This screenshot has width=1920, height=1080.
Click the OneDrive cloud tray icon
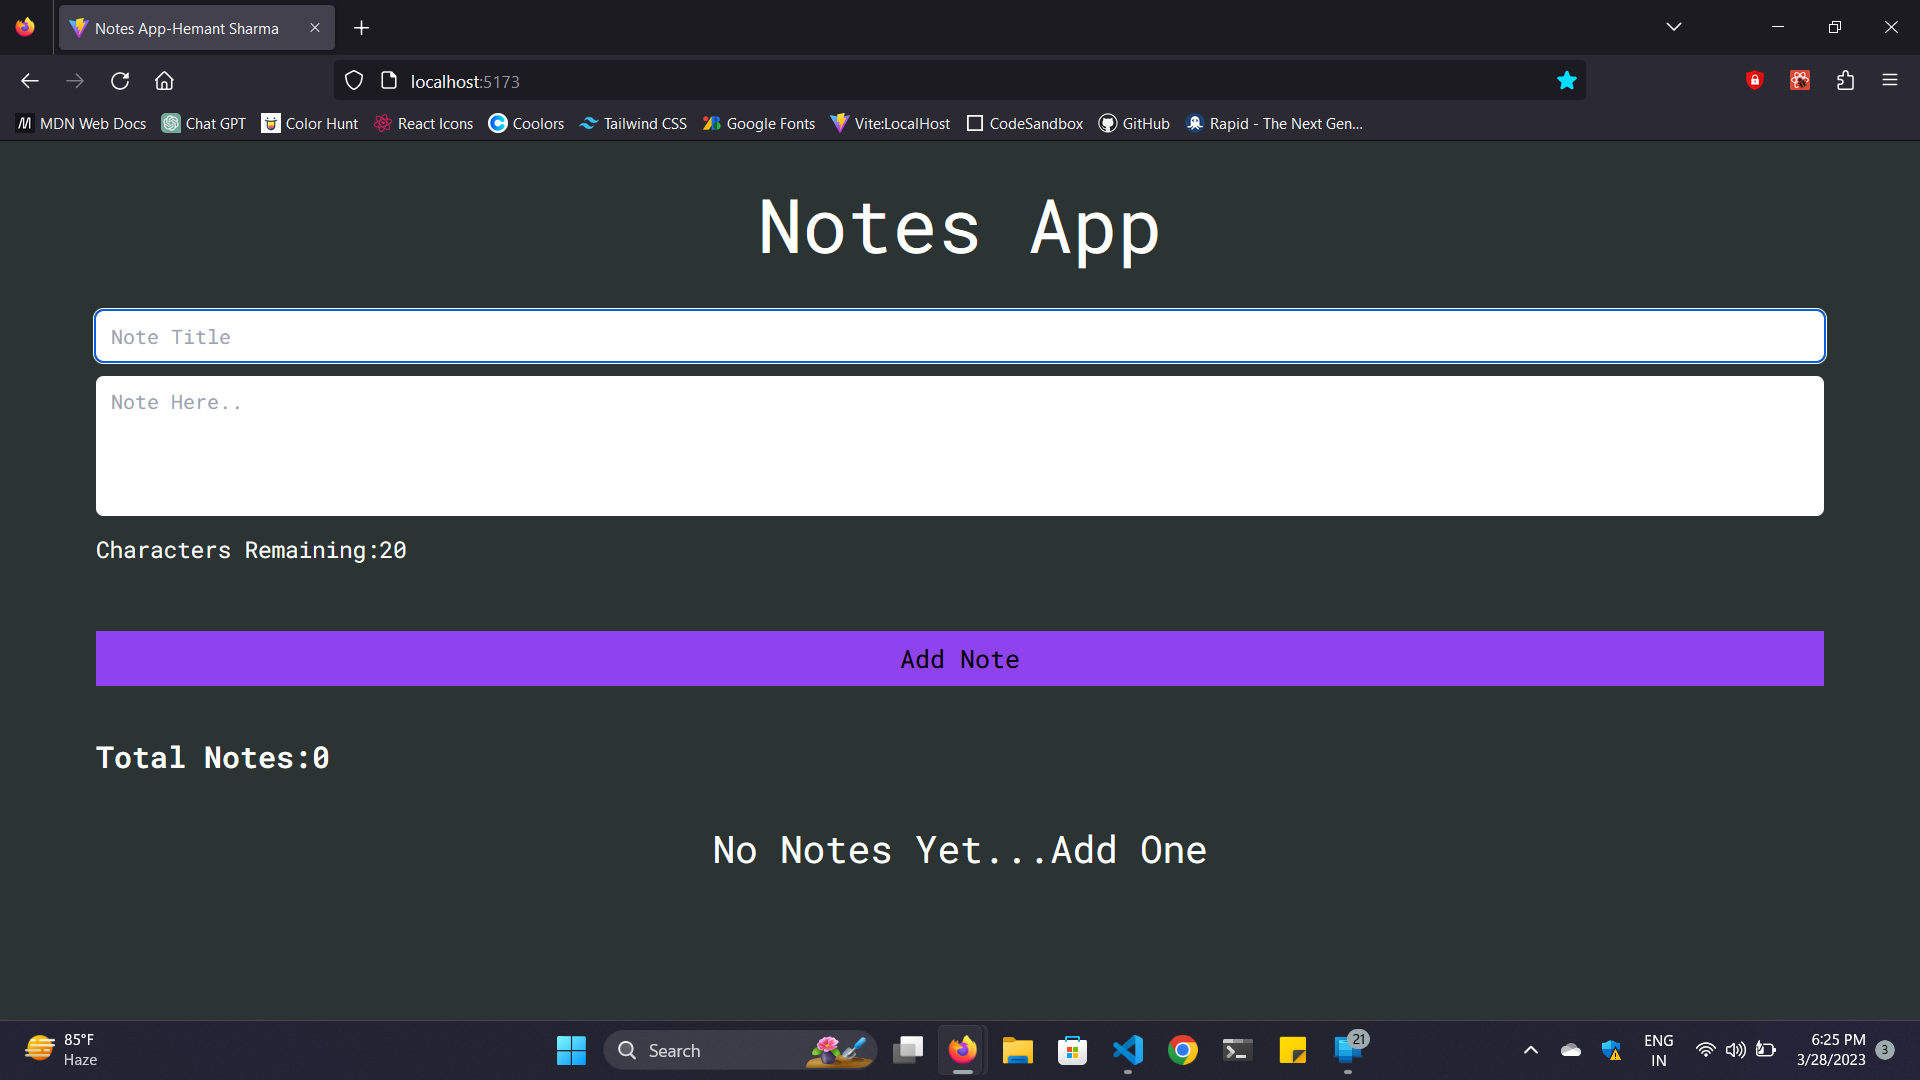point(1571,1050)
